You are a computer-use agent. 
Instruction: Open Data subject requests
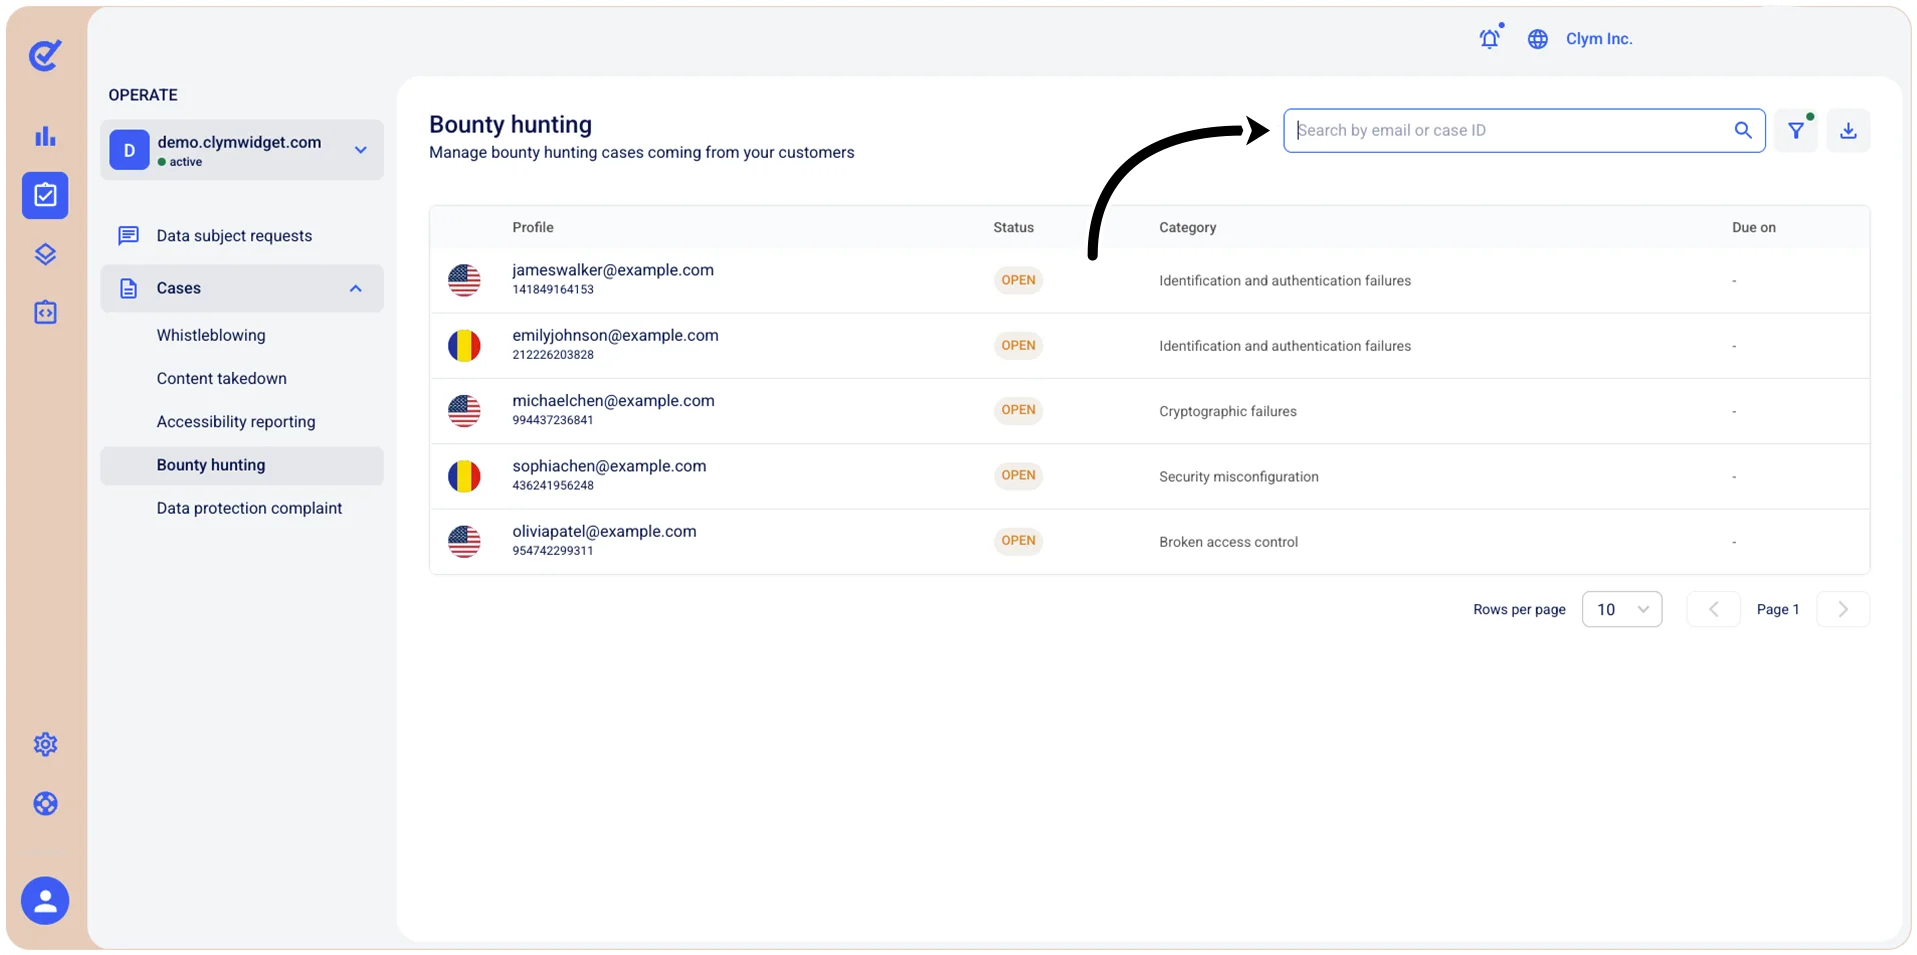(234, 236)
